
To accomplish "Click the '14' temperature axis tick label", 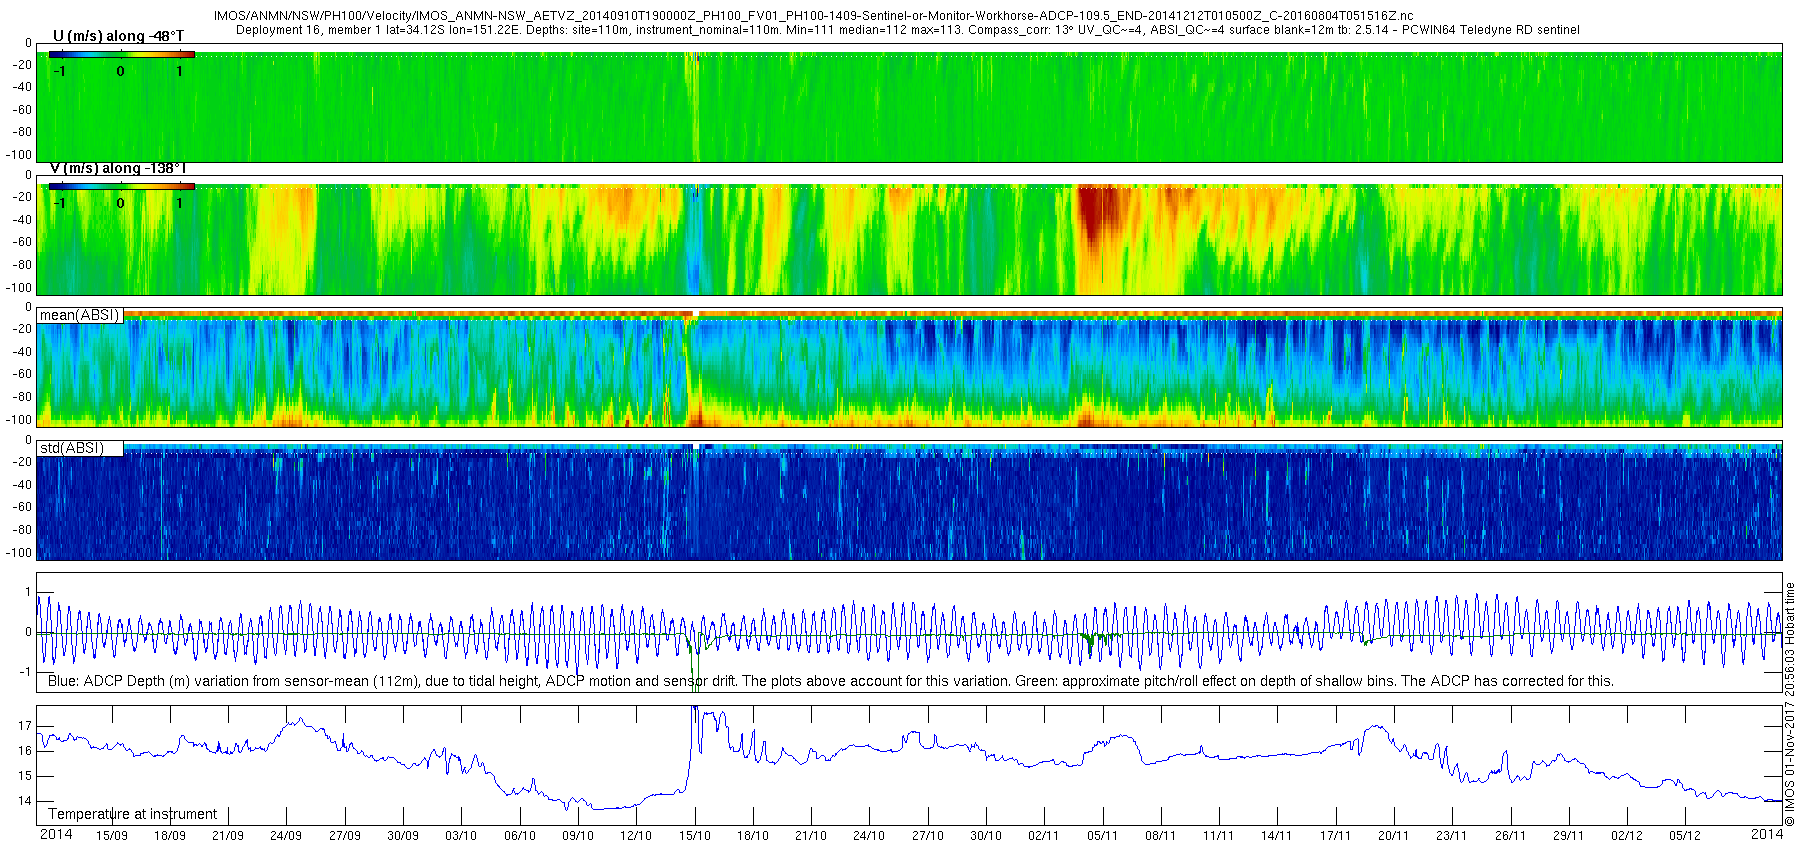I will click(x=25, y=801).
